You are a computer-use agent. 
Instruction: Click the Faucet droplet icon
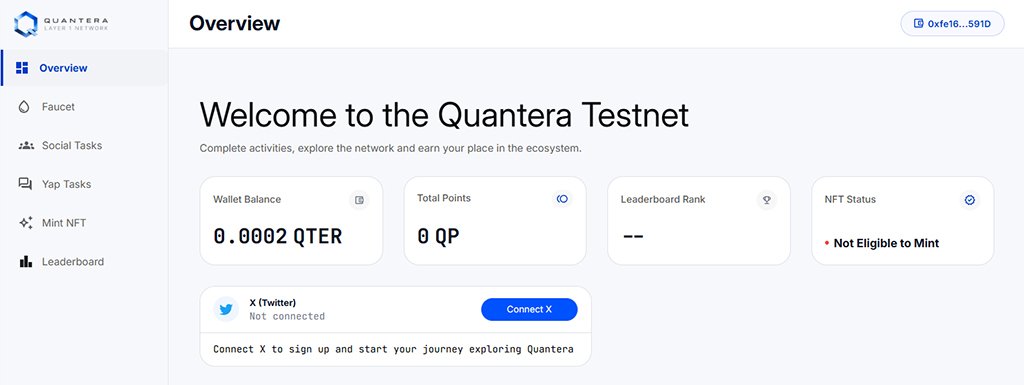pyautogui.click(x=25, y=106)
